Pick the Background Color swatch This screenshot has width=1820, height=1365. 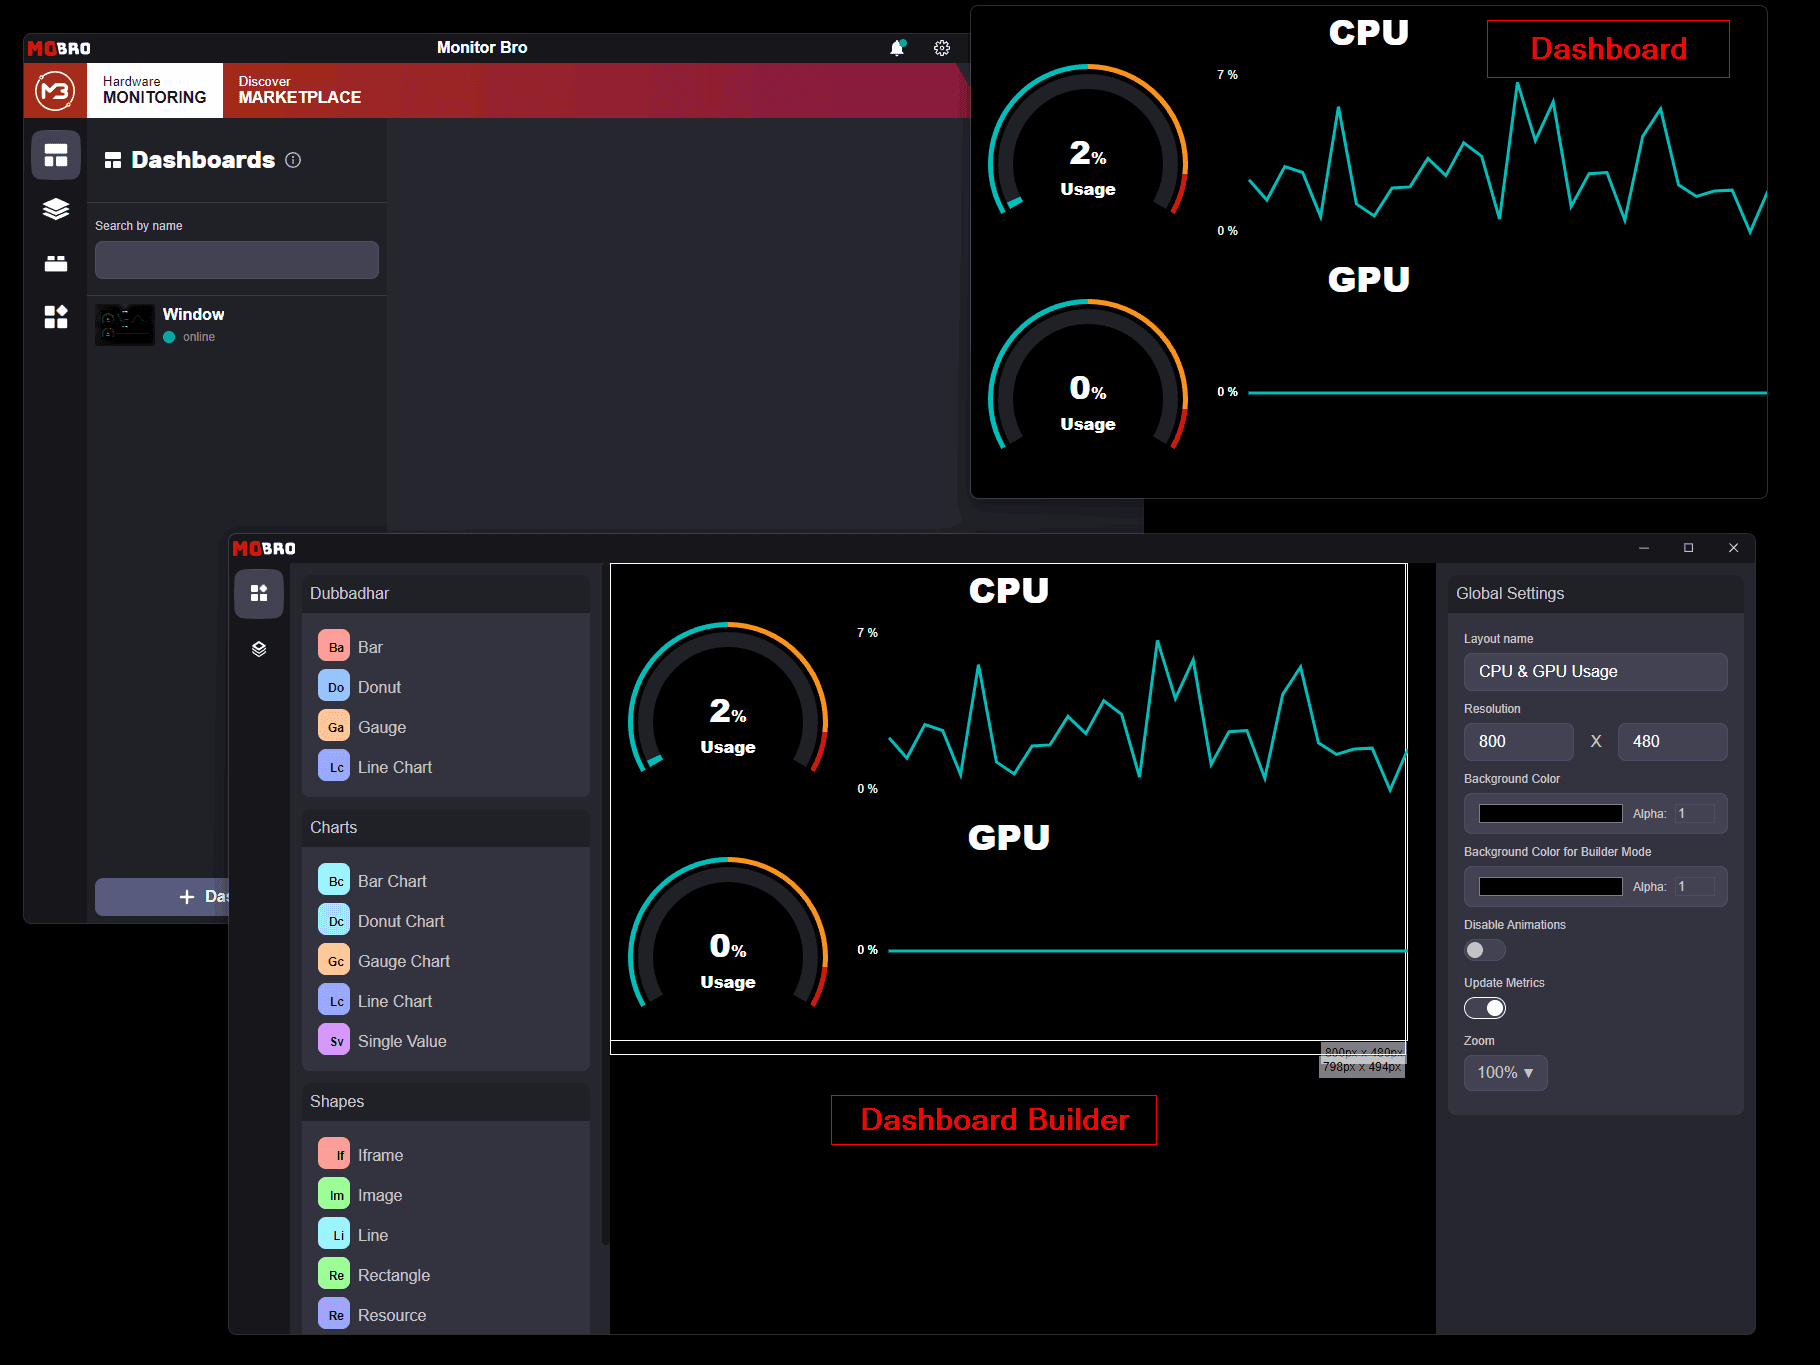[1550, 814]
